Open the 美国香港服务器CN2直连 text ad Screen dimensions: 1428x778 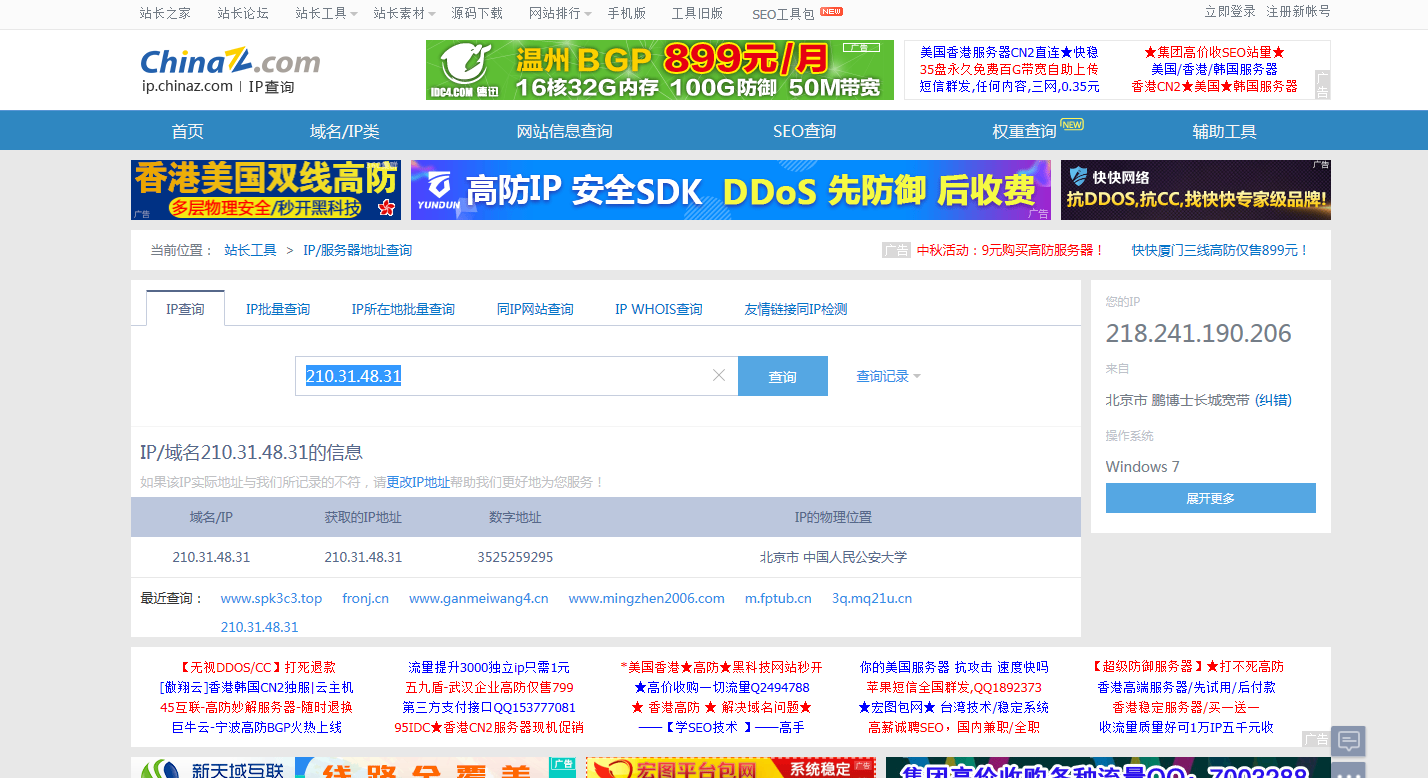tap(1009, 52)
